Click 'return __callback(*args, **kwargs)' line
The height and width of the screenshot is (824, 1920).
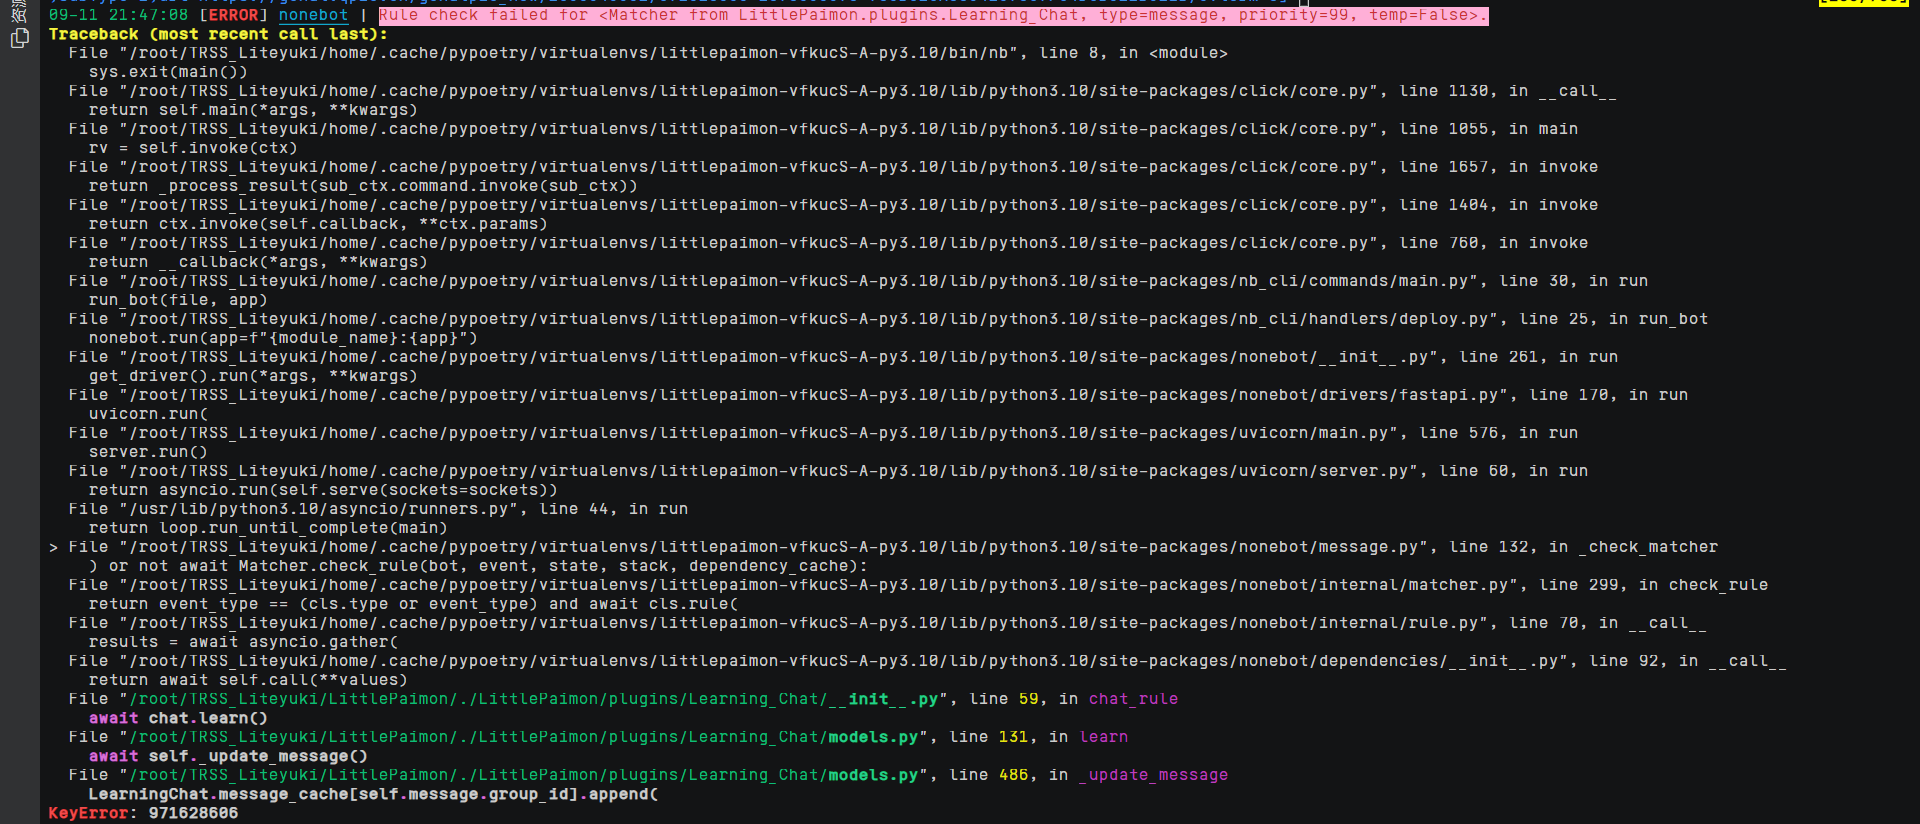point(258,262)
